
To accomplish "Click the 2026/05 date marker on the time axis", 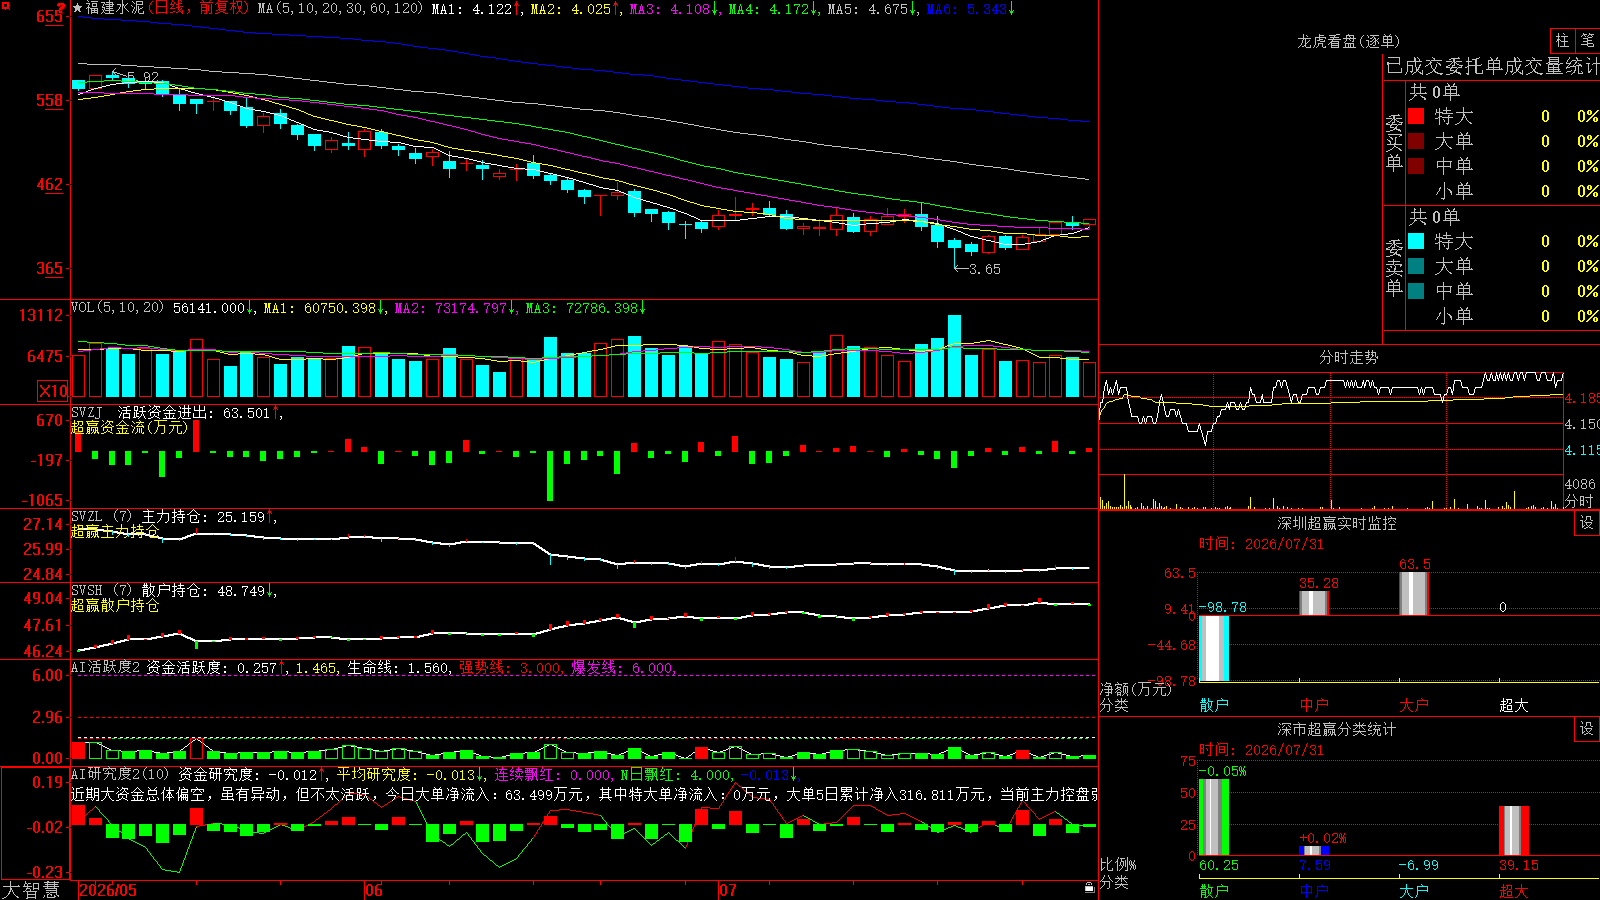I will (108, 890).
